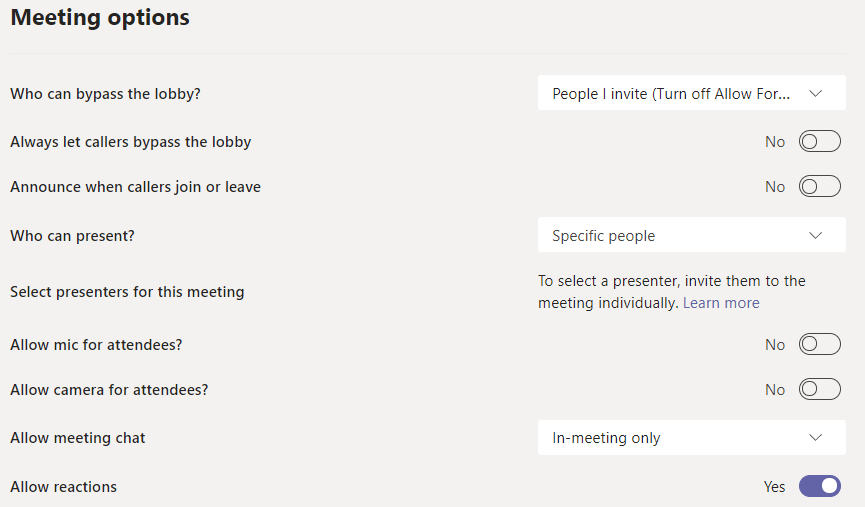Click chevron arrow of meeting chat dropdown

tap(815, 438)
